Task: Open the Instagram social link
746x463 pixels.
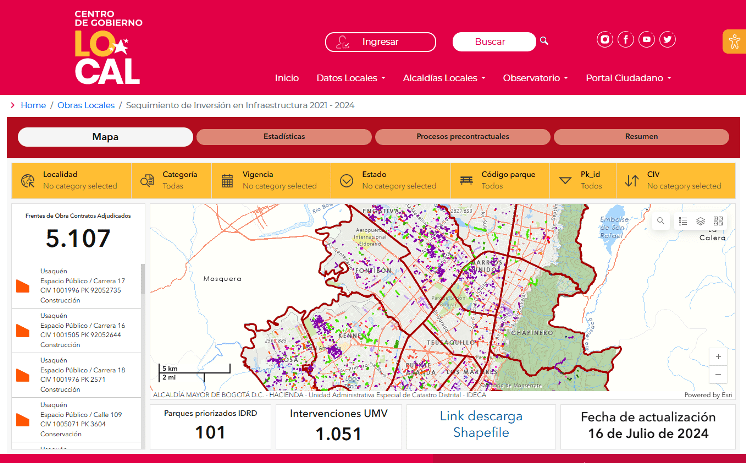Action: point(604,40)
